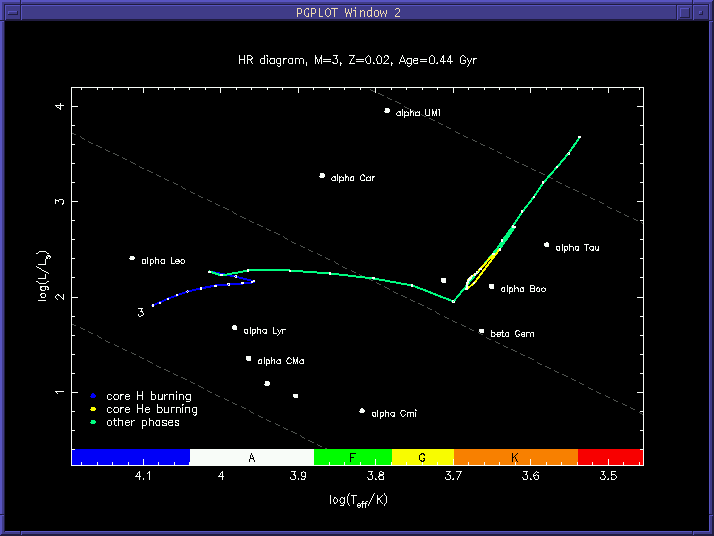Click the HR diagram title above the plot
The height and width of the screenshot is (536, 714).
pos(357,61)
